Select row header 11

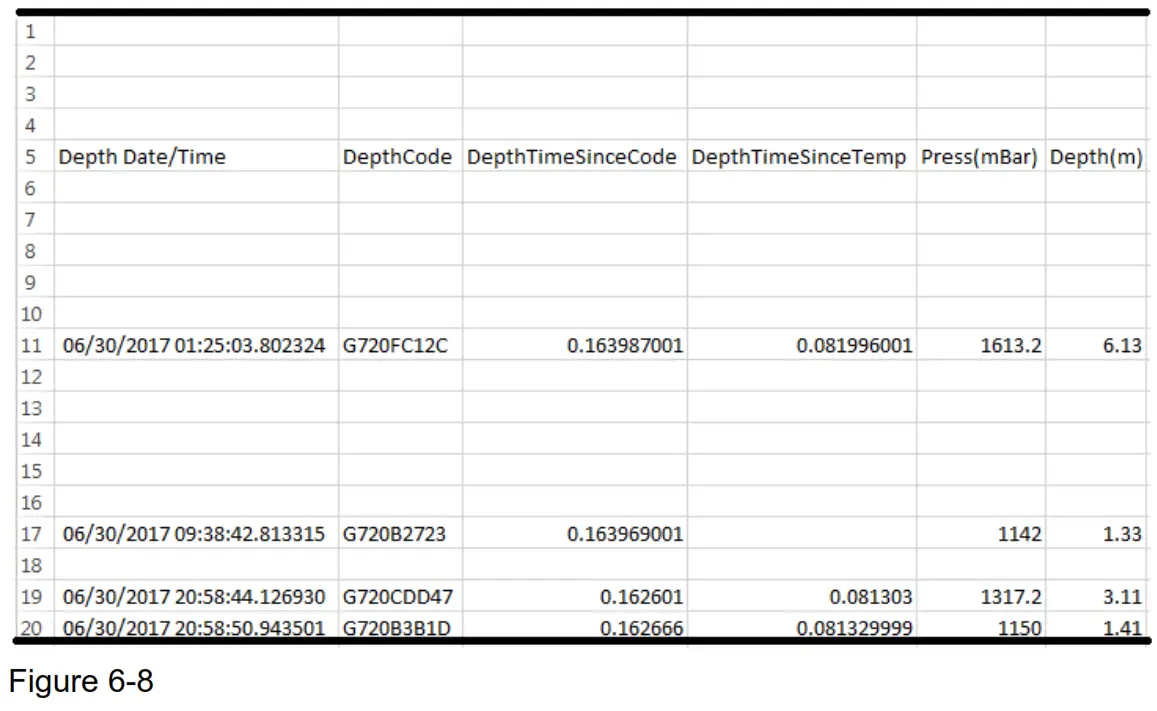click(x=35, y=345)
